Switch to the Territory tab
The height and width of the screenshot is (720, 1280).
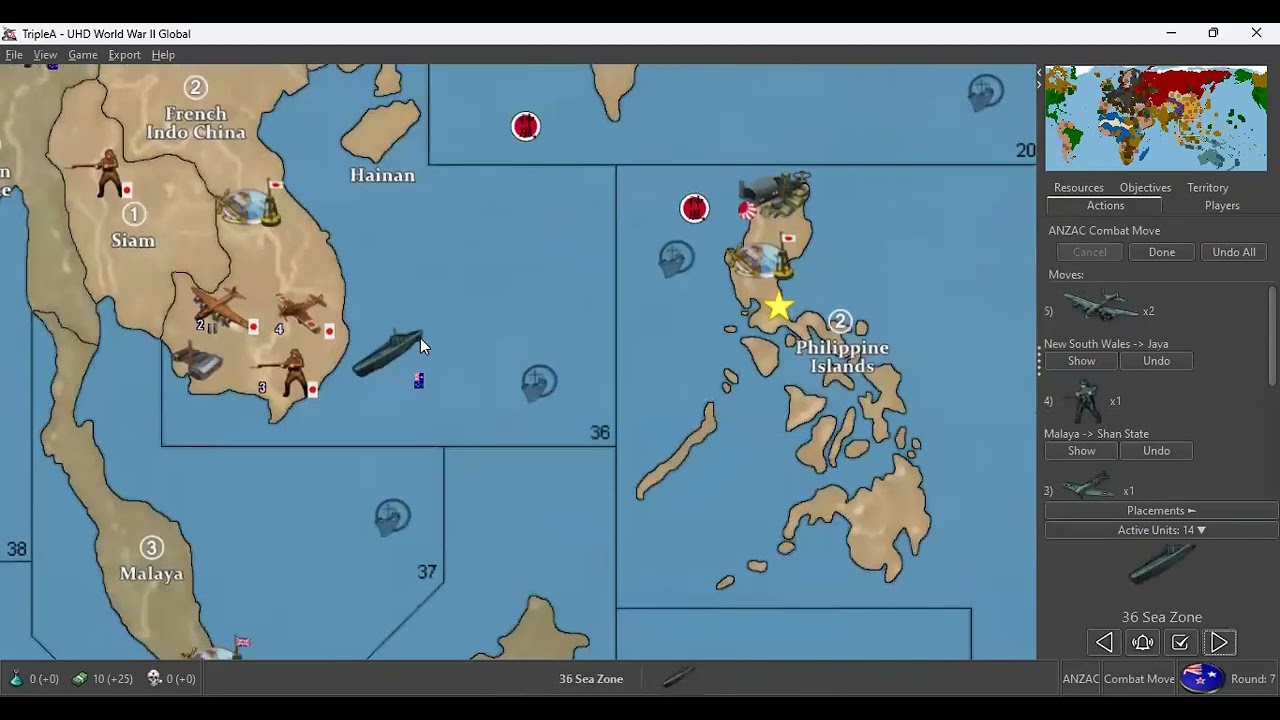click(1208, 188)
